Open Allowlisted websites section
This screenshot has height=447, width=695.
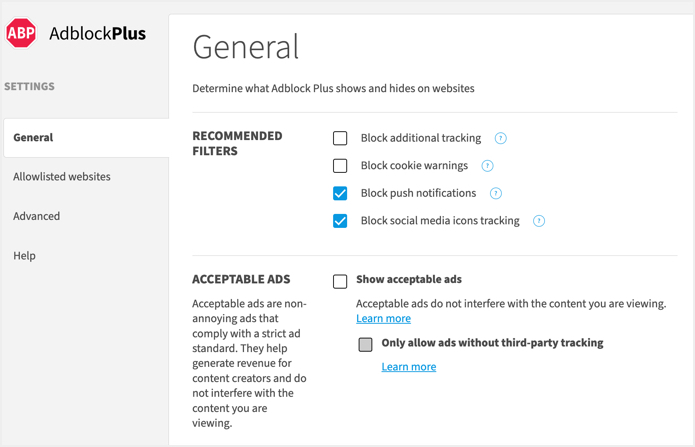pyautogui.click(x=62, y=177)
